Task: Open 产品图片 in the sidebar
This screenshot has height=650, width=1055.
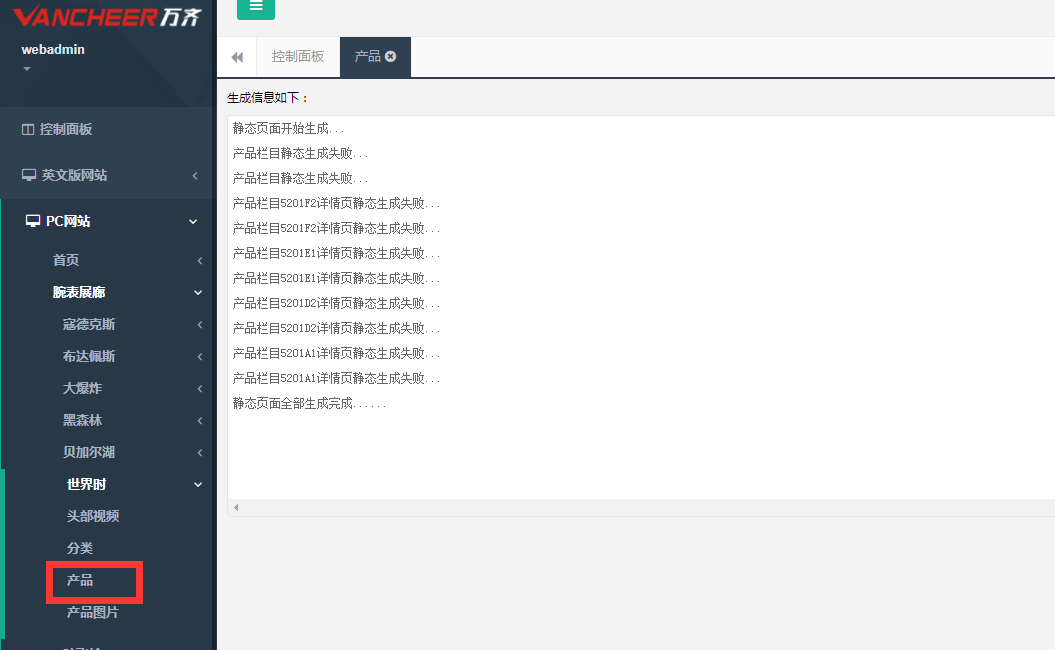Action: pyautogui.click(x=92, y=612)
